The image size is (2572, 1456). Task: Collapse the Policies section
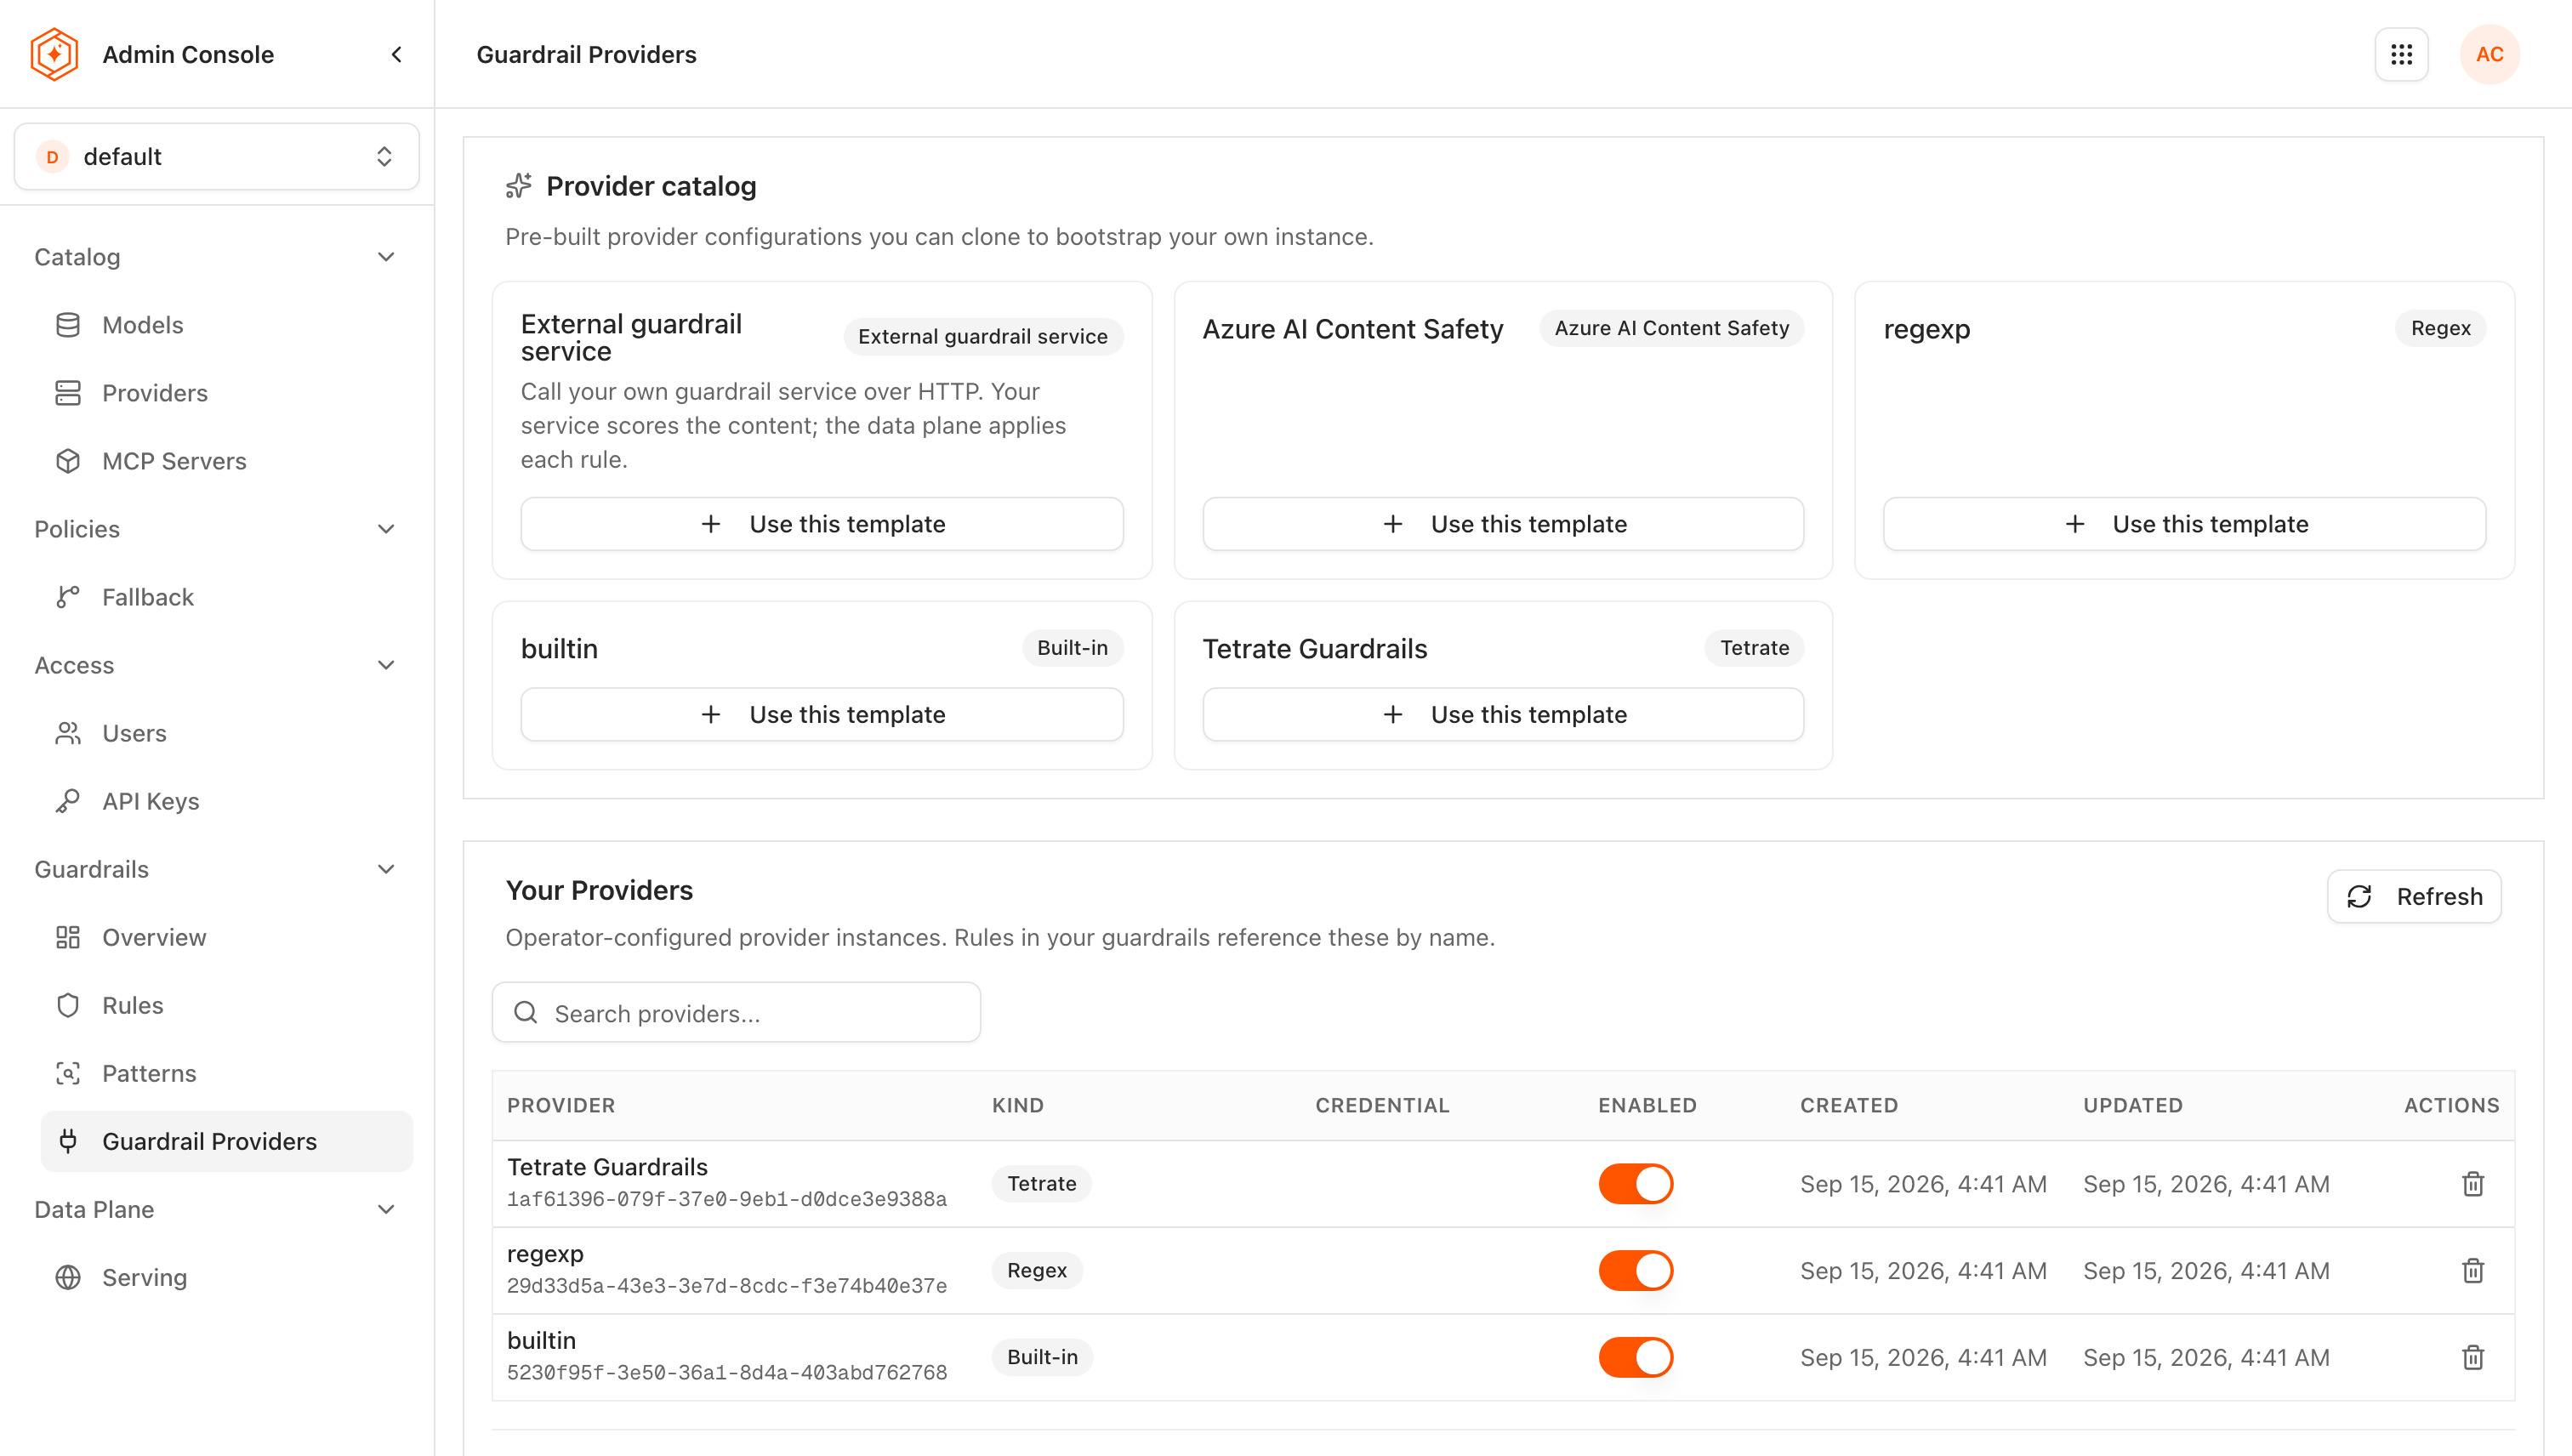[x=386, y=529]
